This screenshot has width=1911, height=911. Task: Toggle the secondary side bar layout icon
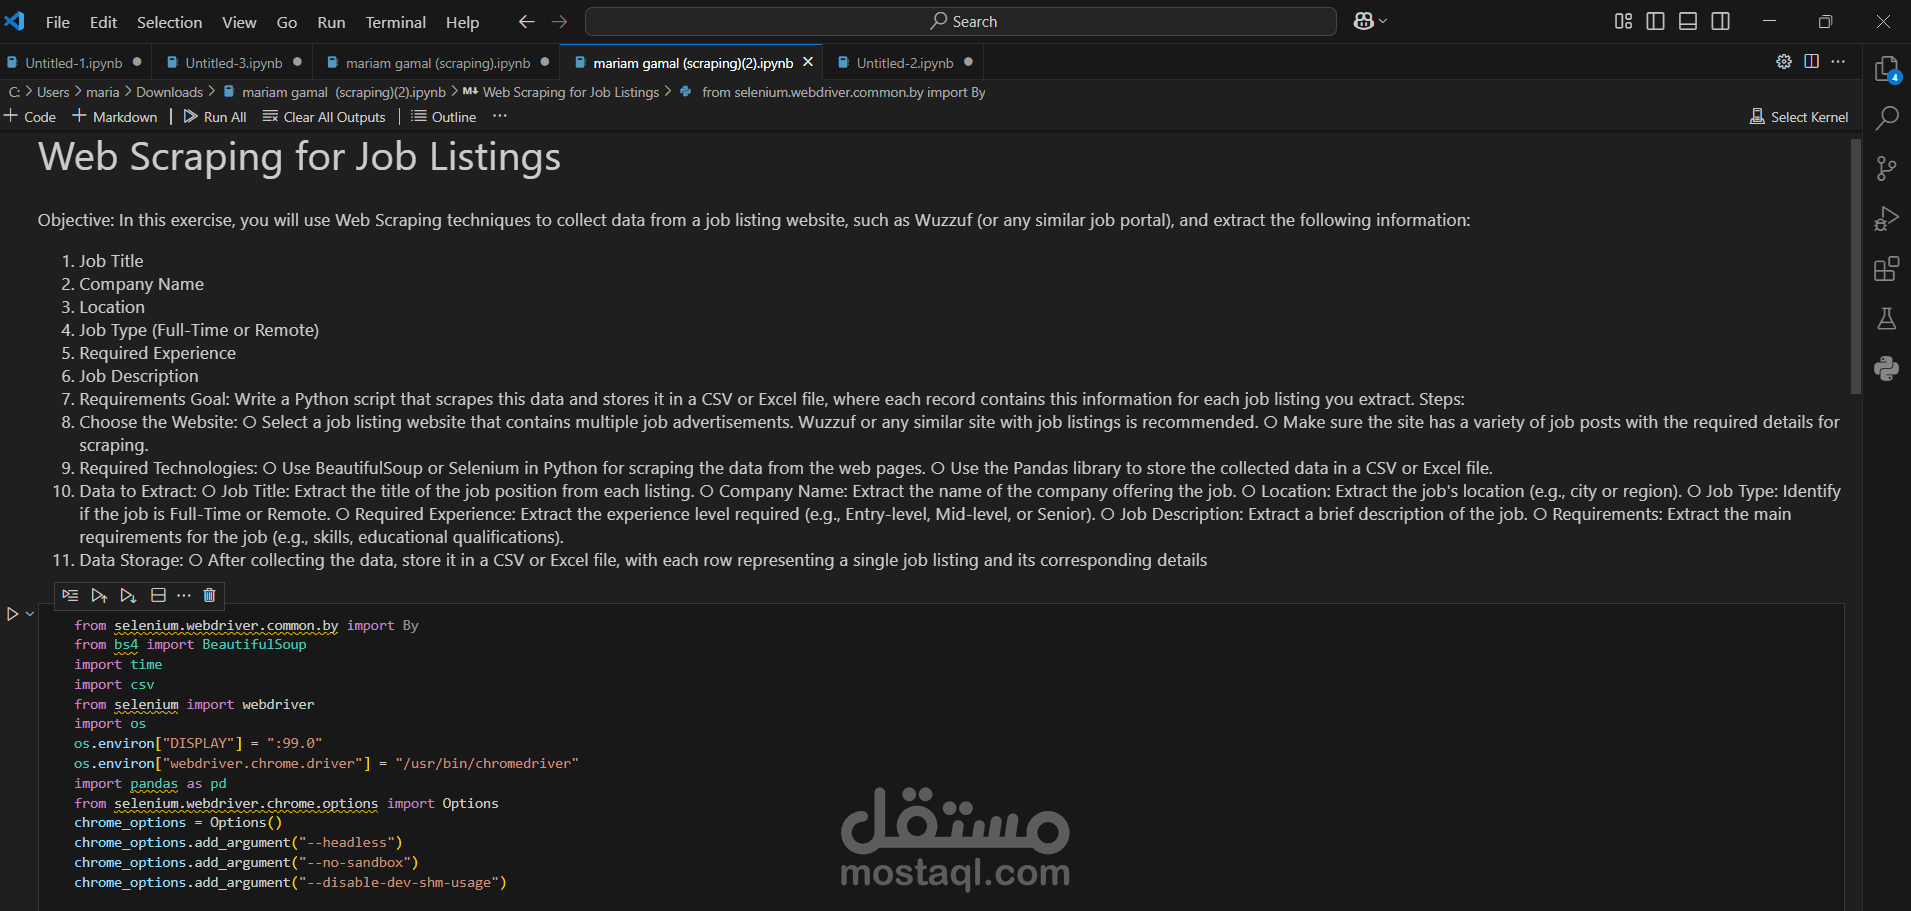[1720, 21]
